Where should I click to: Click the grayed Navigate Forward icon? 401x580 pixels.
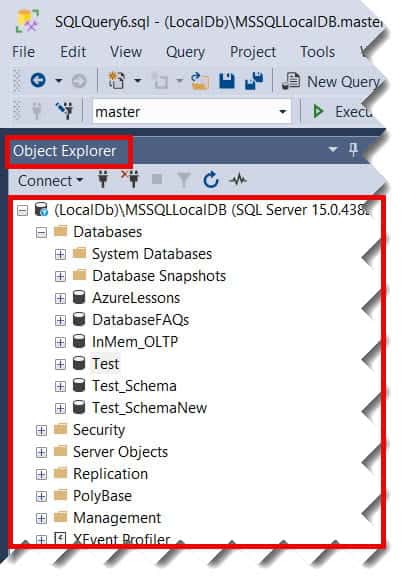pos(79,81)
